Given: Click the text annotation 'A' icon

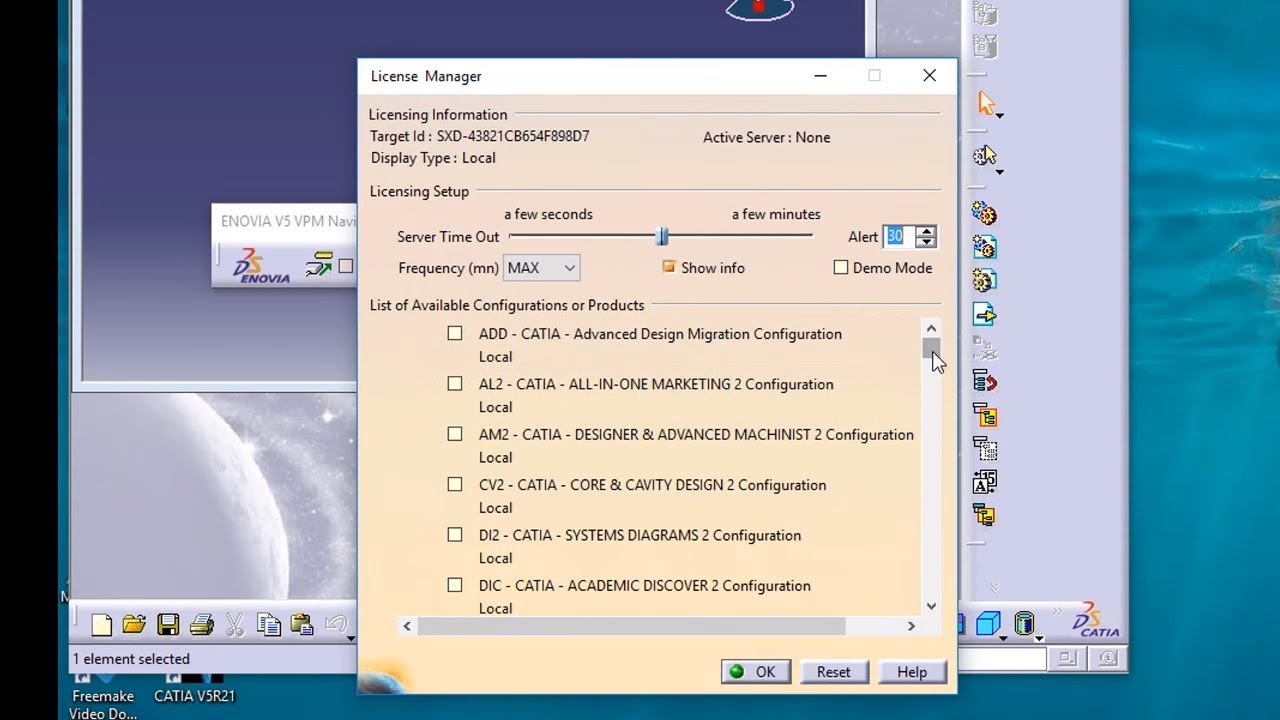Looking at the screenshot, I should point(984,482).
